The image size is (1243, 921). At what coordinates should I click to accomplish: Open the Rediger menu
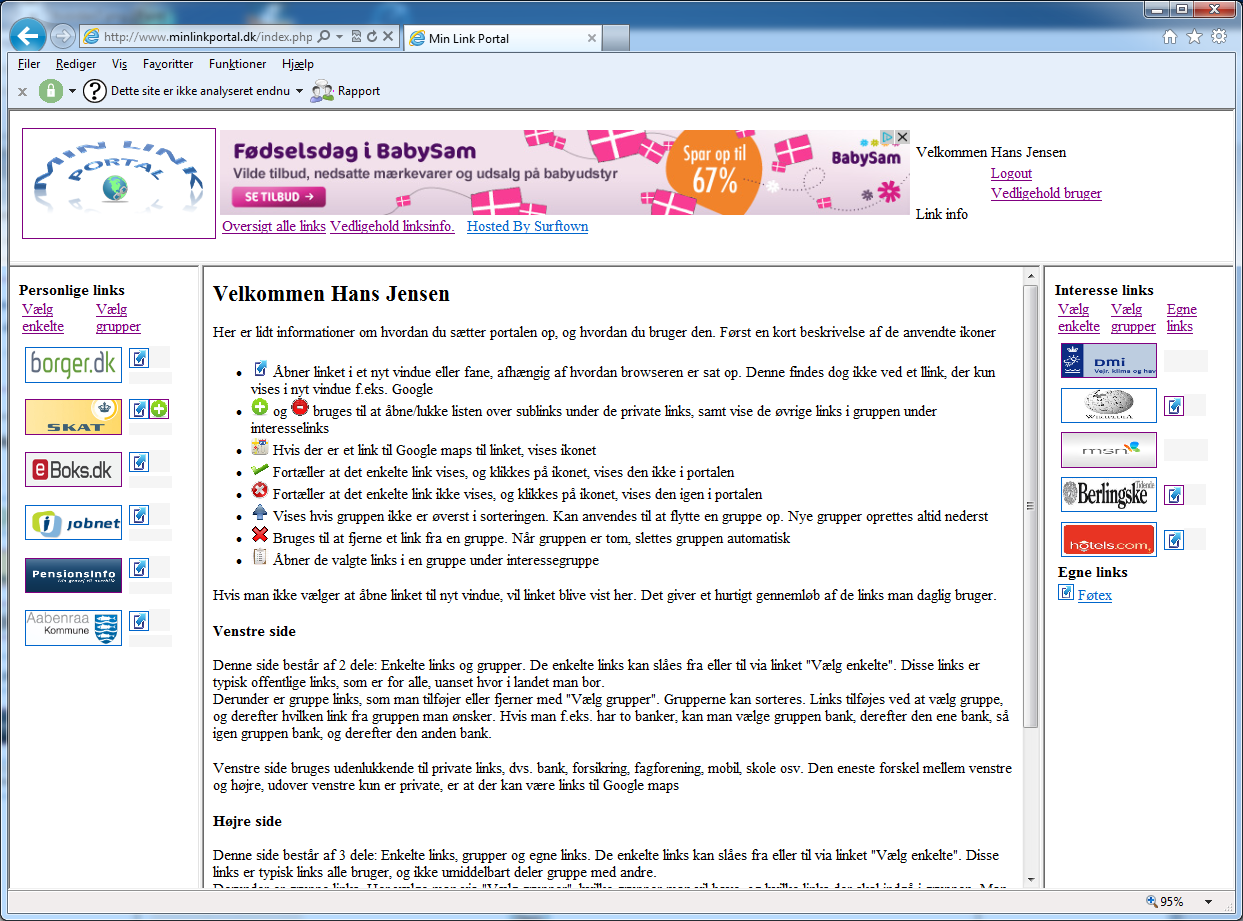pos(76,64)
